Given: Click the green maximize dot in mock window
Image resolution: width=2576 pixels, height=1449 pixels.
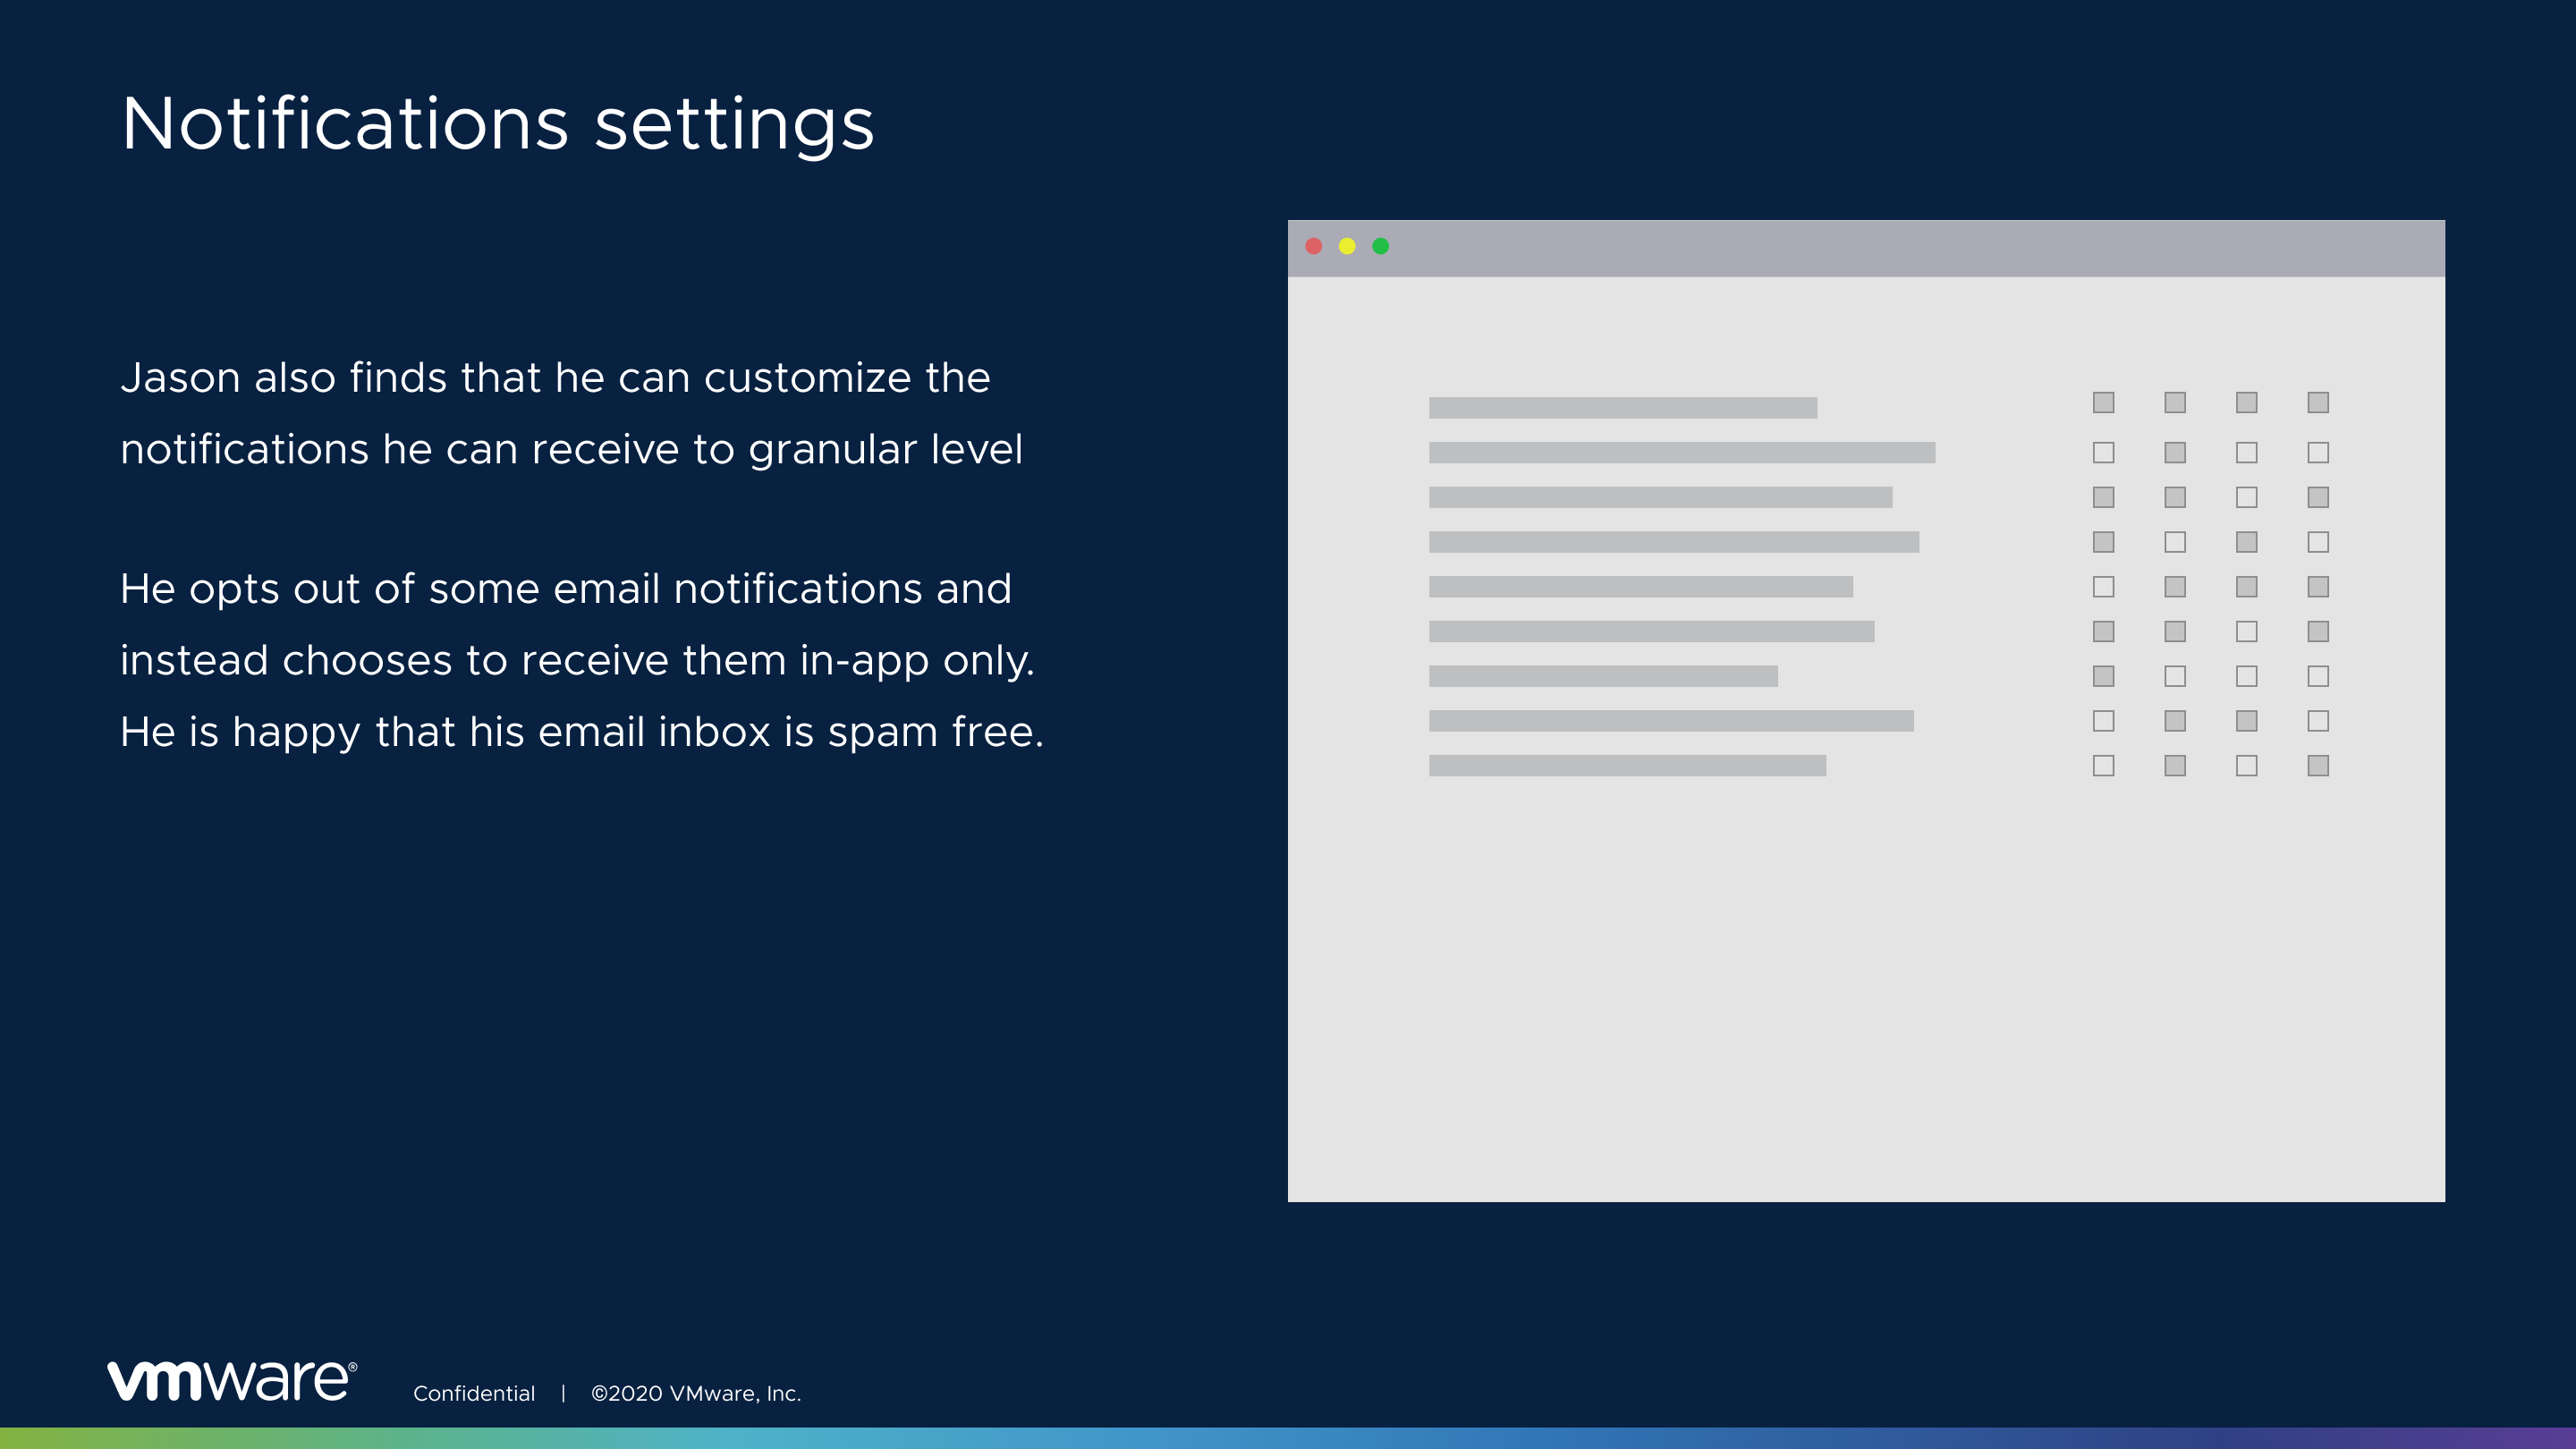Looking at the screenshot, I should [1381, 246].
